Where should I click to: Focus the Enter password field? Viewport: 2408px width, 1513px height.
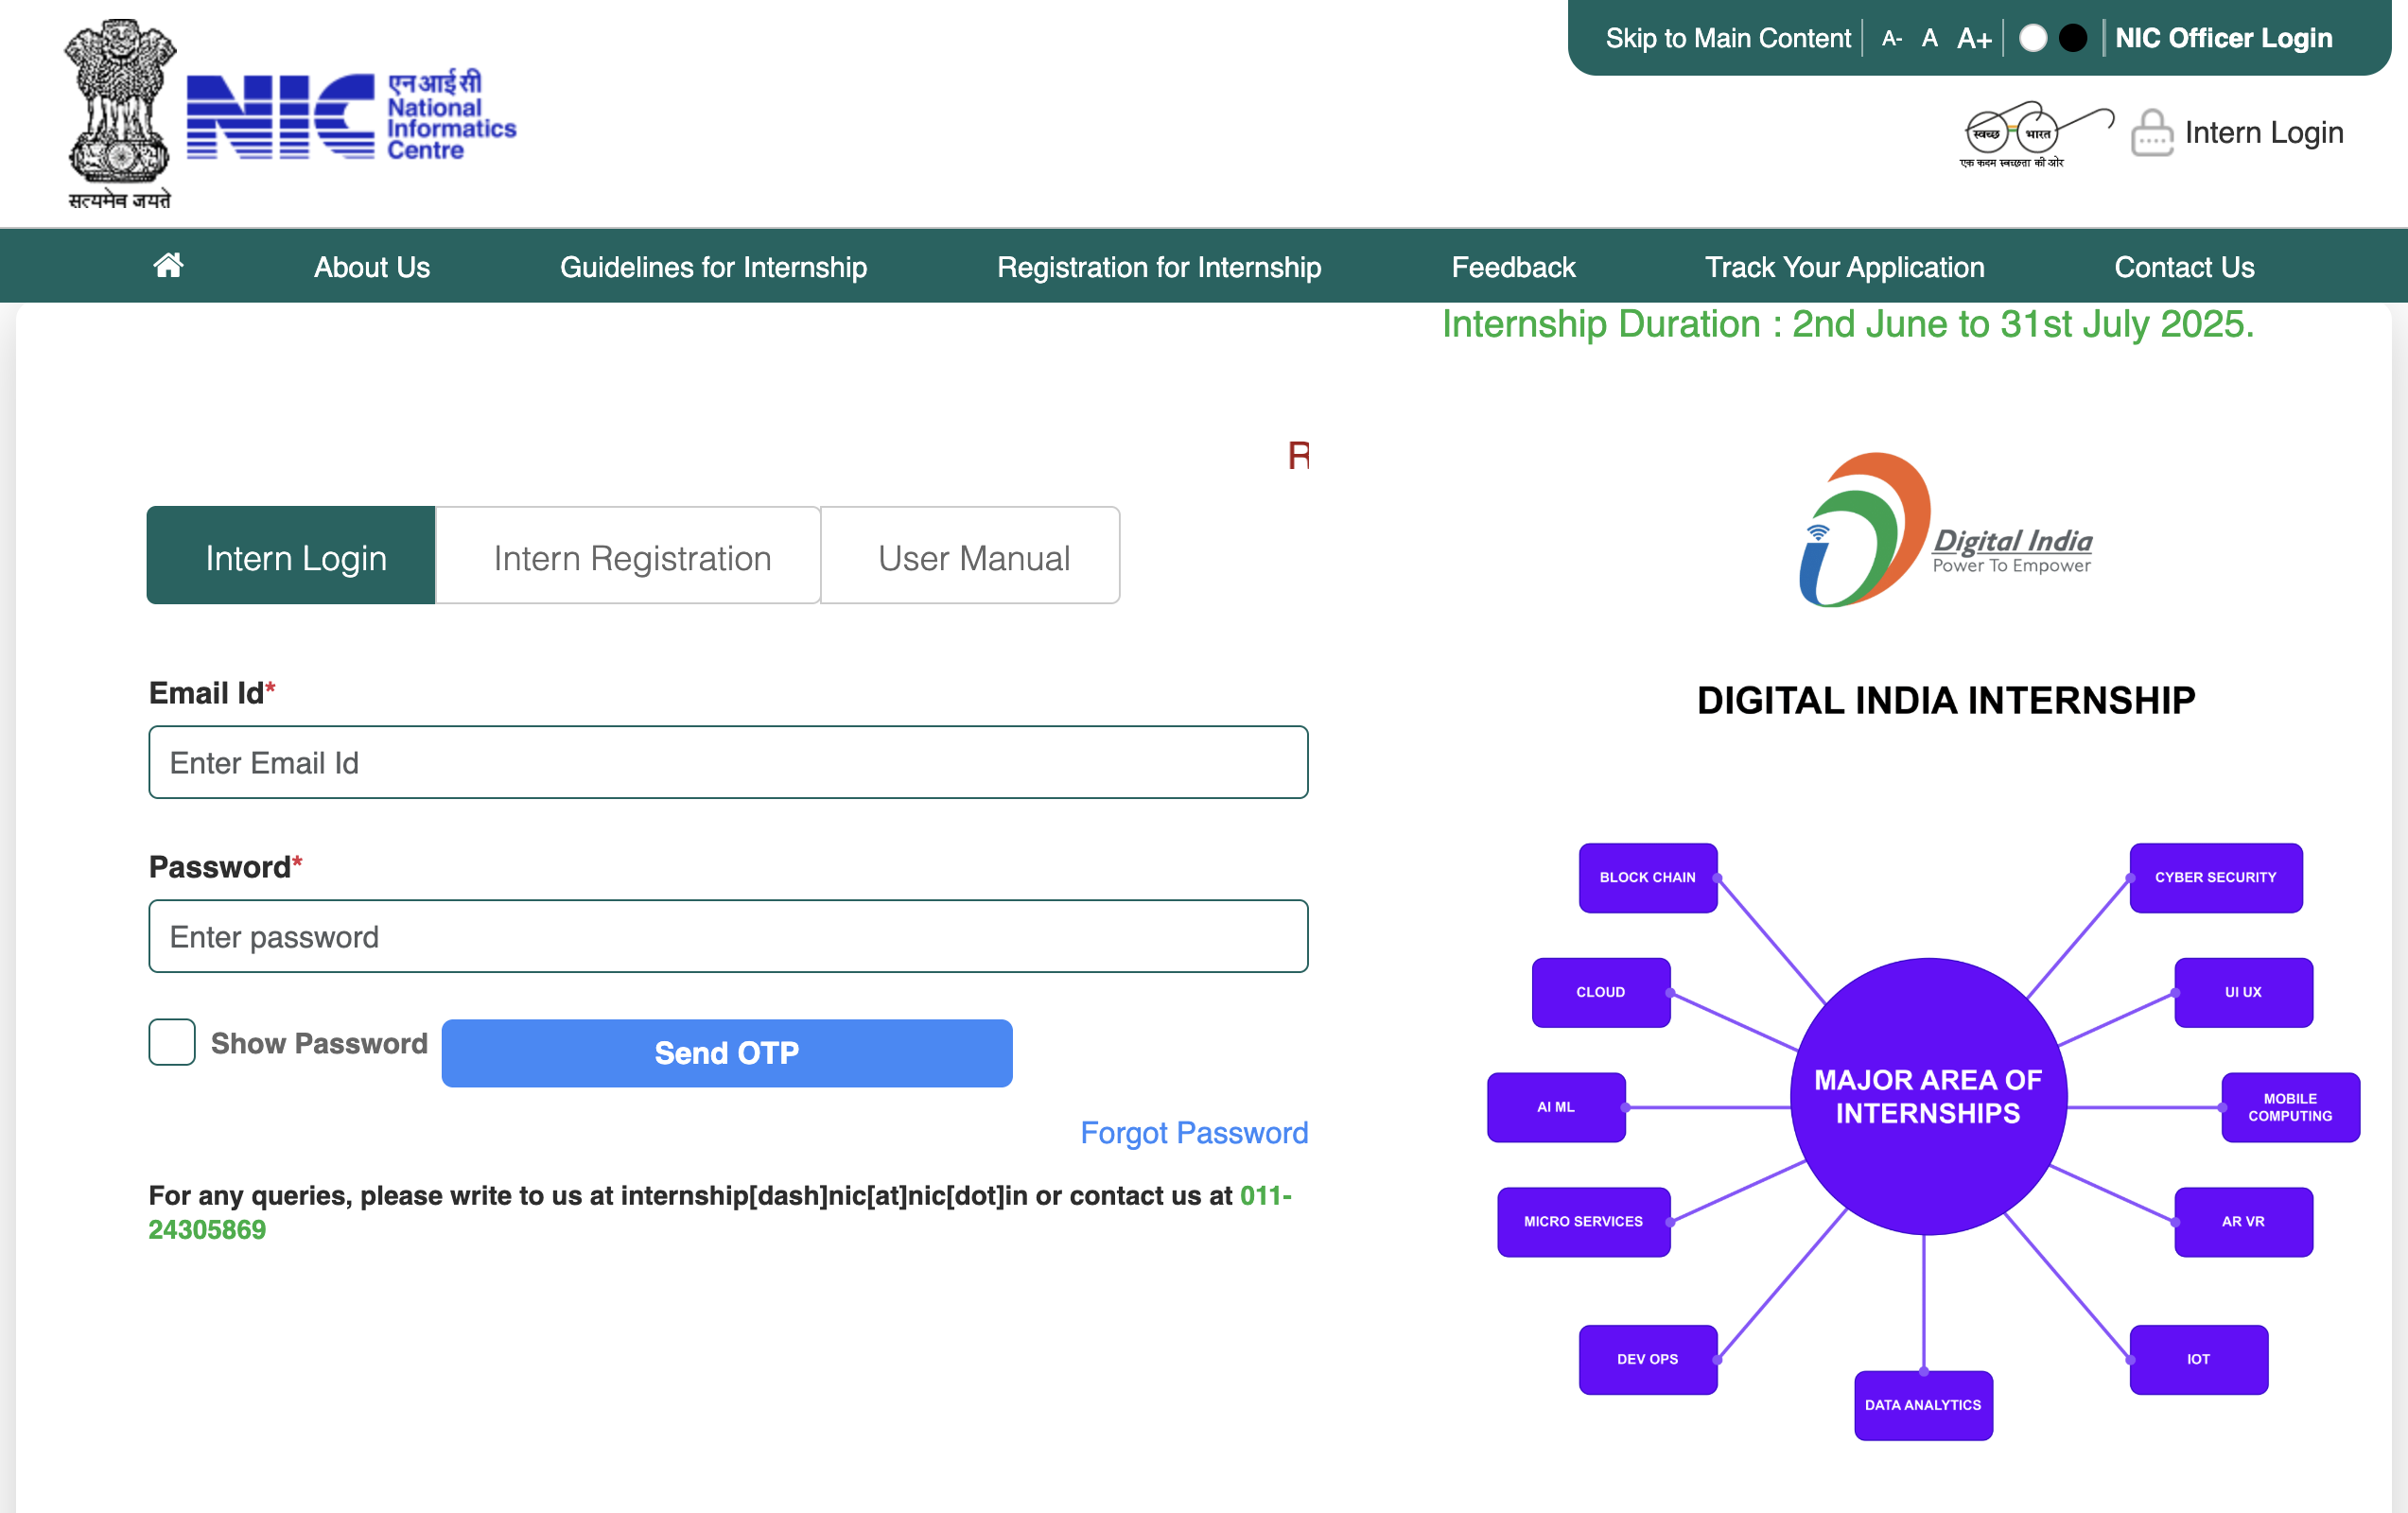pyautogui.click(x=728, y=936)
